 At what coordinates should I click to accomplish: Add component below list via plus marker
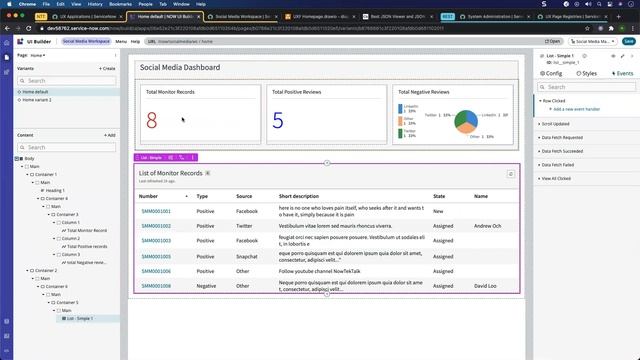click(327, 293)
